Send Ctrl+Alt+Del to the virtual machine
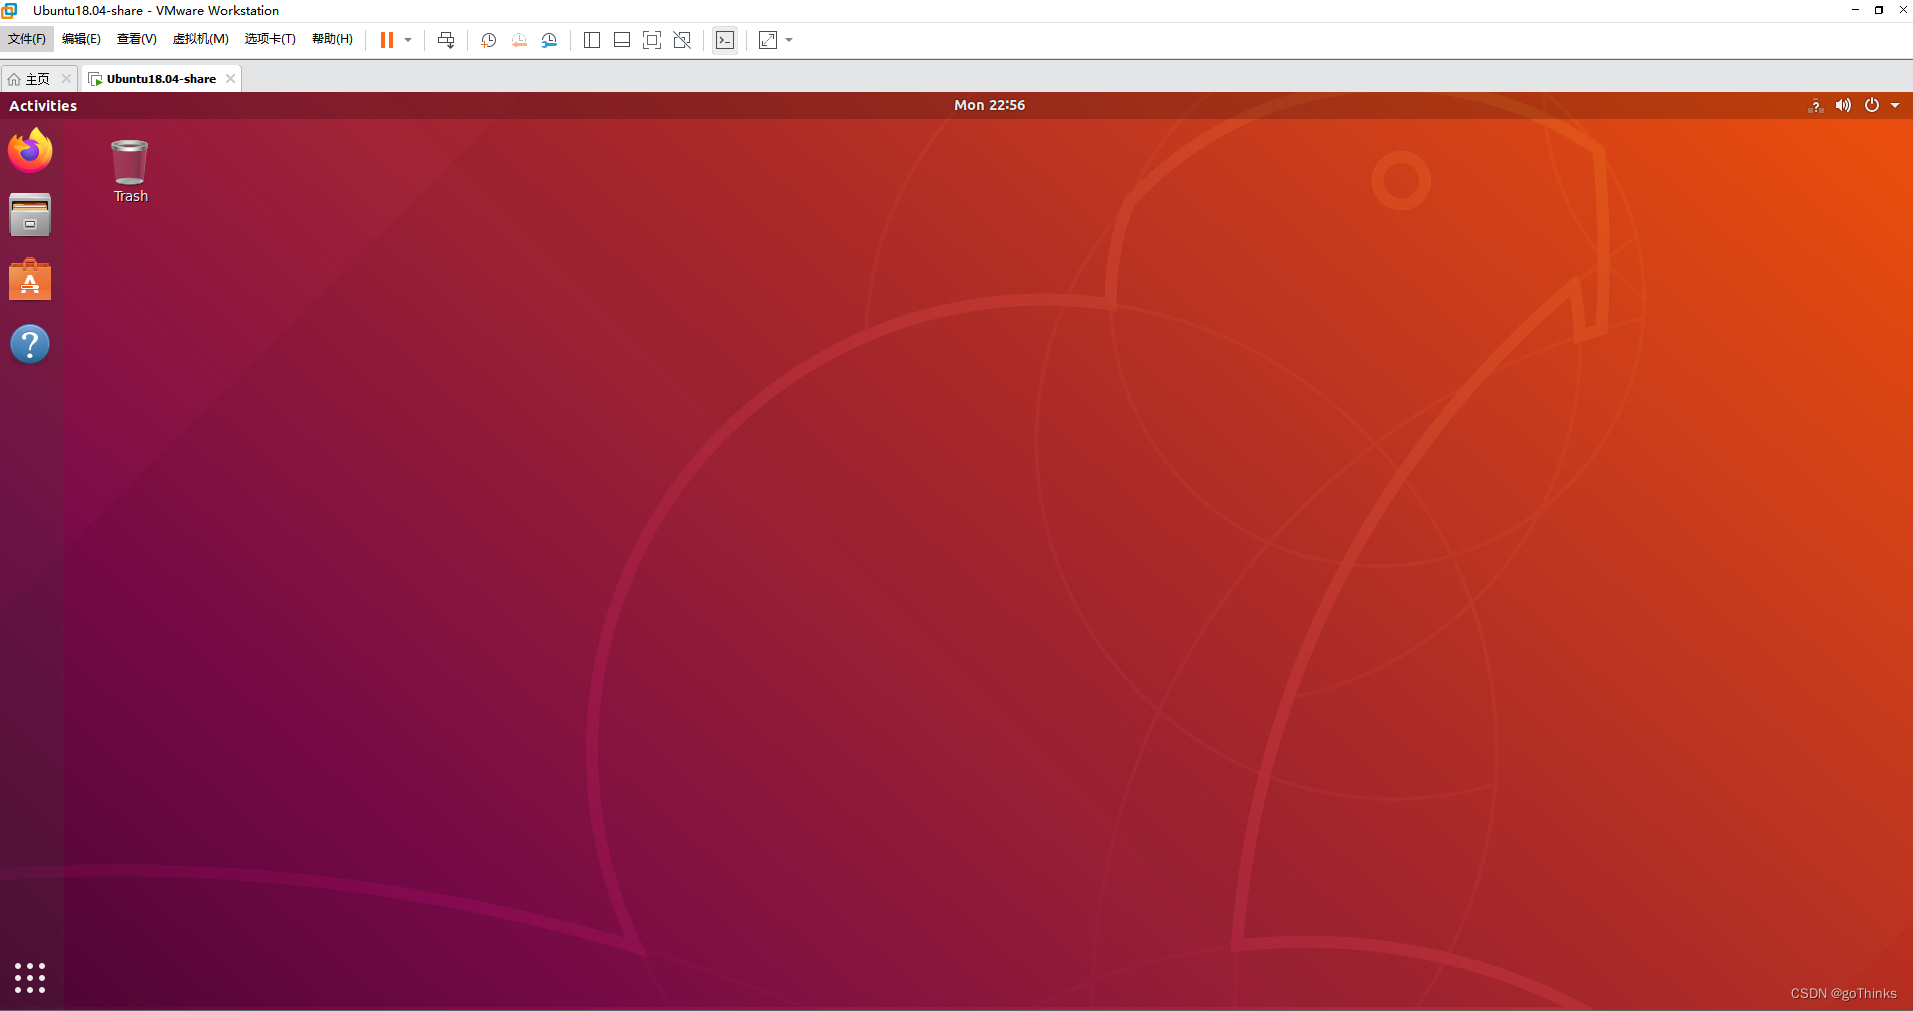This screenshot has width=1913, height=1011. (x=446, y=40)
